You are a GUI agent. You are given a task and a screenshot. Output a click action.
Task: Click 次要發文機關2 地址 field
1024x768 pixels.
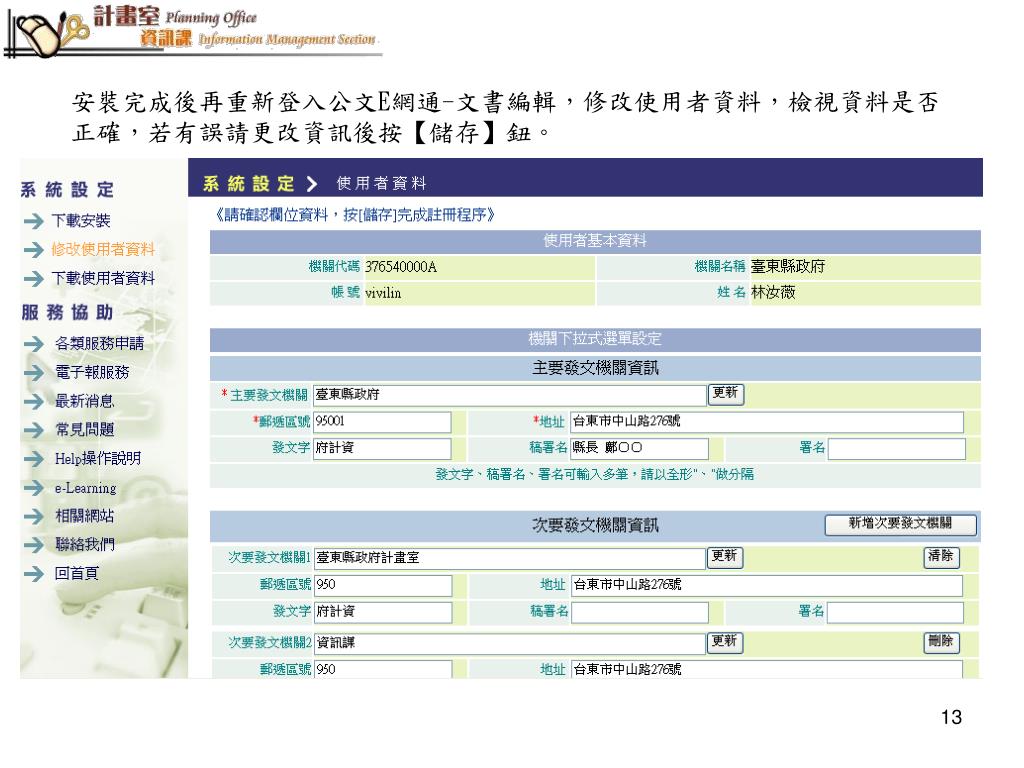pyautogui.click(x=767, y=669)
